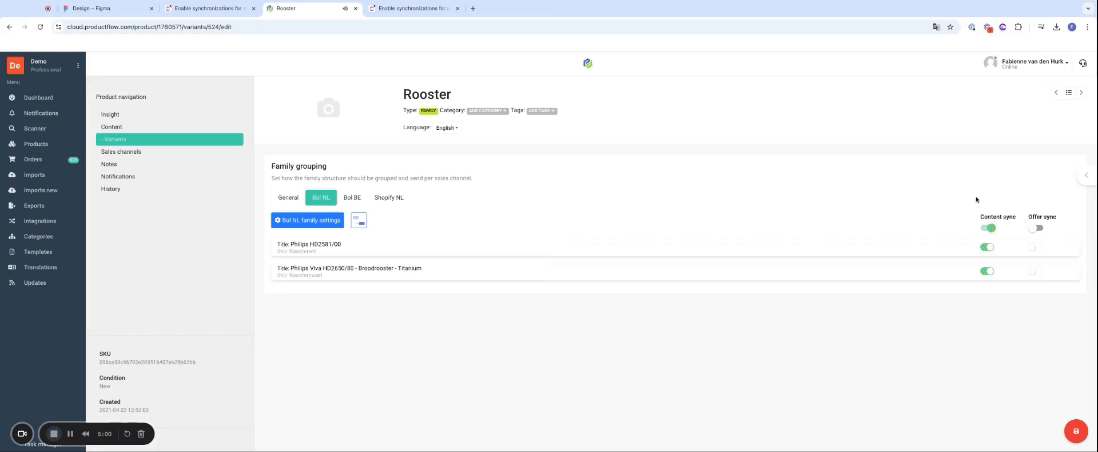This screenshot has width=1098, height=452.
Task: Toggle offer sync for Philips Viva HD2650/80
Action: (1035, 271)
